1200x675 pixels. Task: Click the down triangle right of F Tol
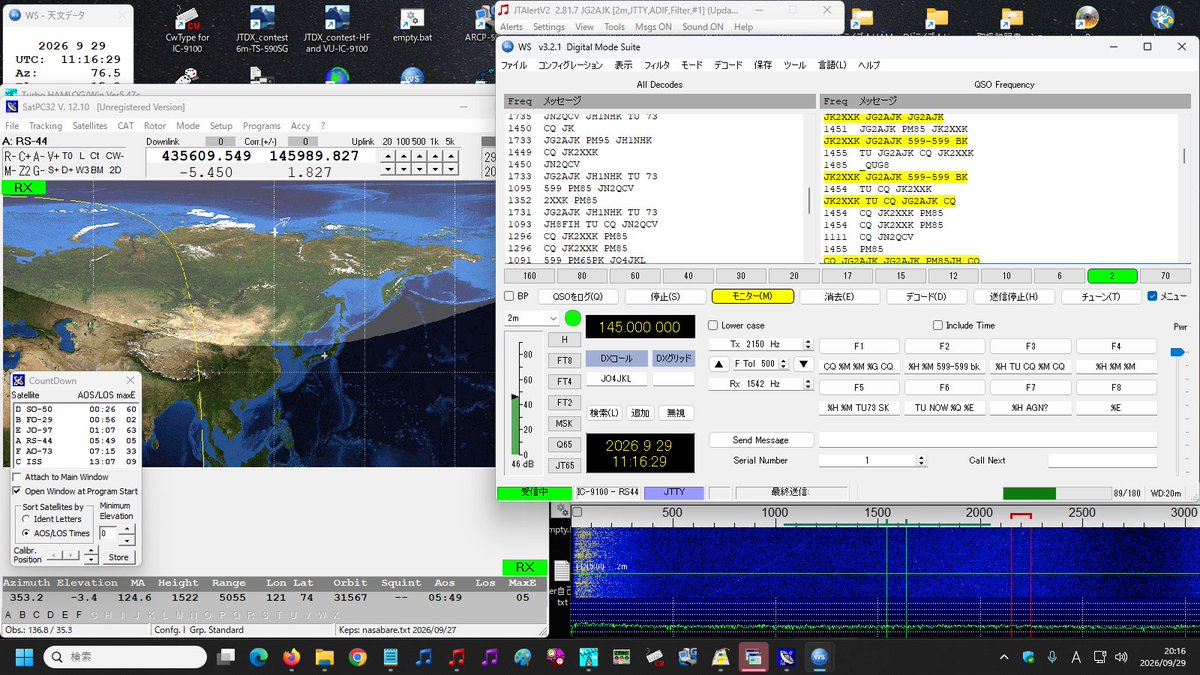[803, 364]
